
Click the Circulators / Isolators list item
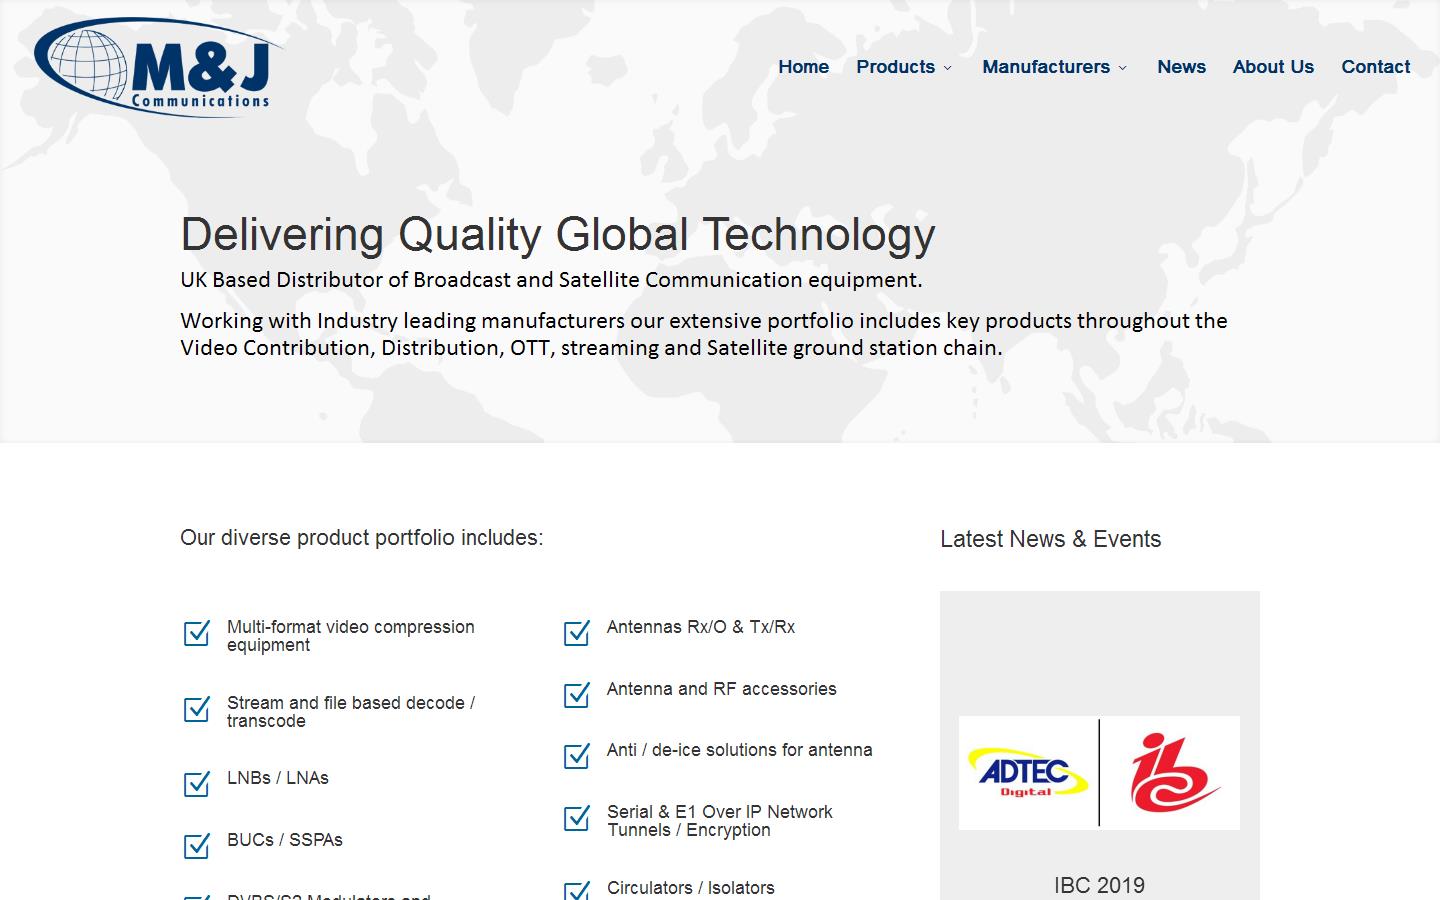(690, 888)
